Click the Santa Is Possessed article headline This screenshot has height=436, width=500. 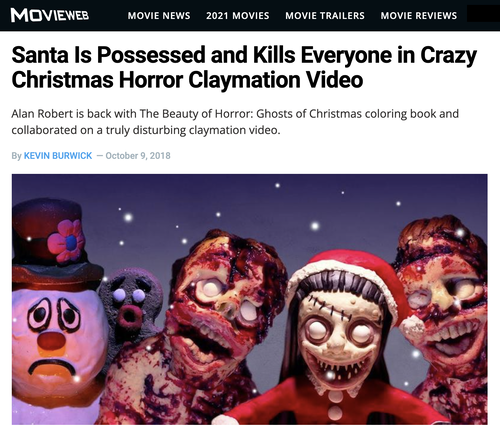pos(244,67)
